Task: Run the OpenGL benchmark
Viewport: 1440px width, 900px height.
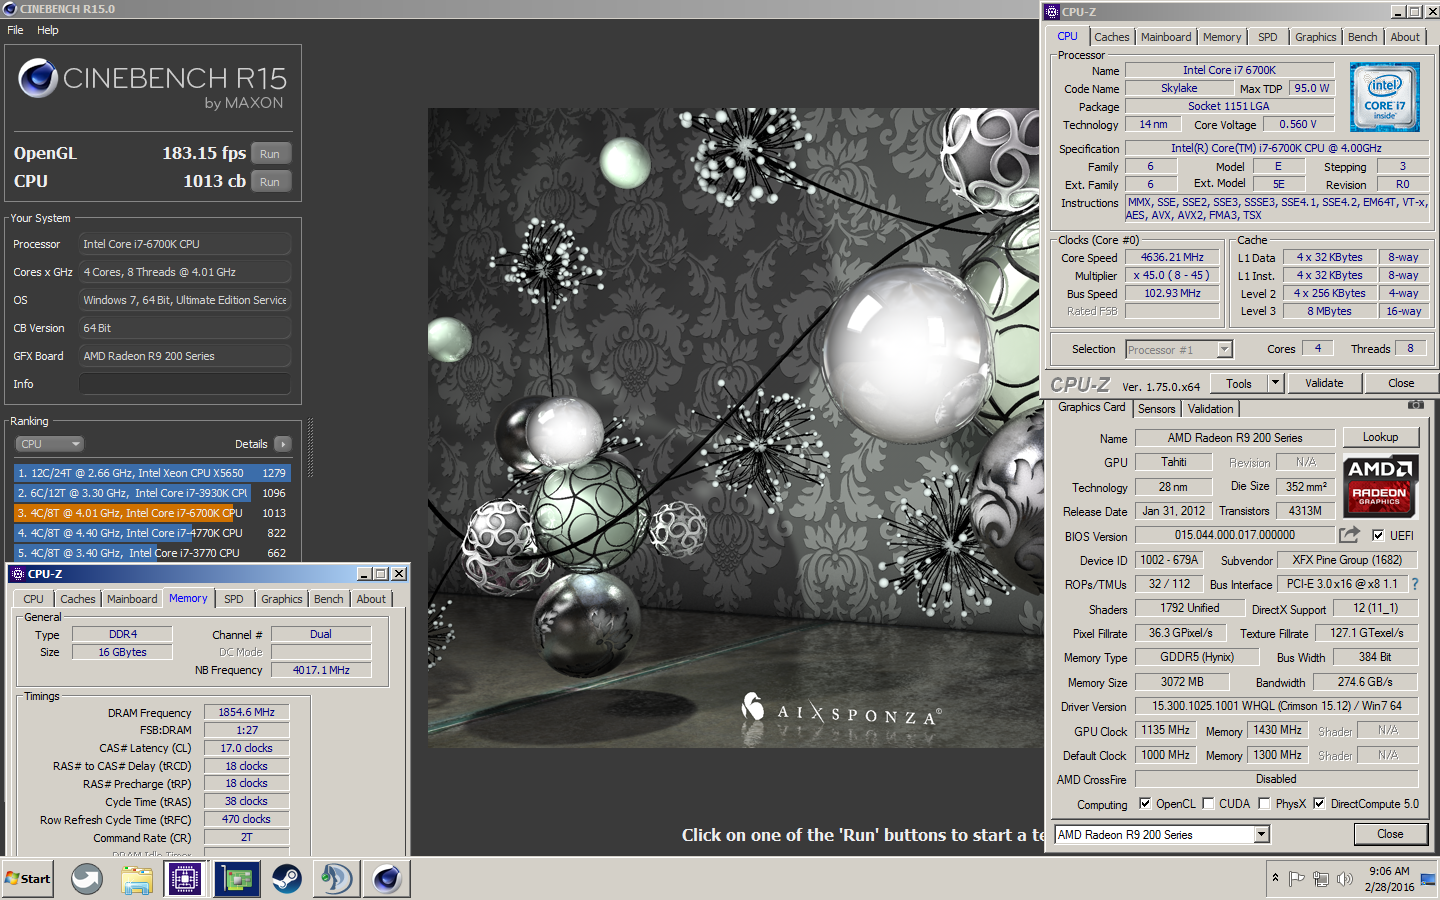Action: point(270,153)
